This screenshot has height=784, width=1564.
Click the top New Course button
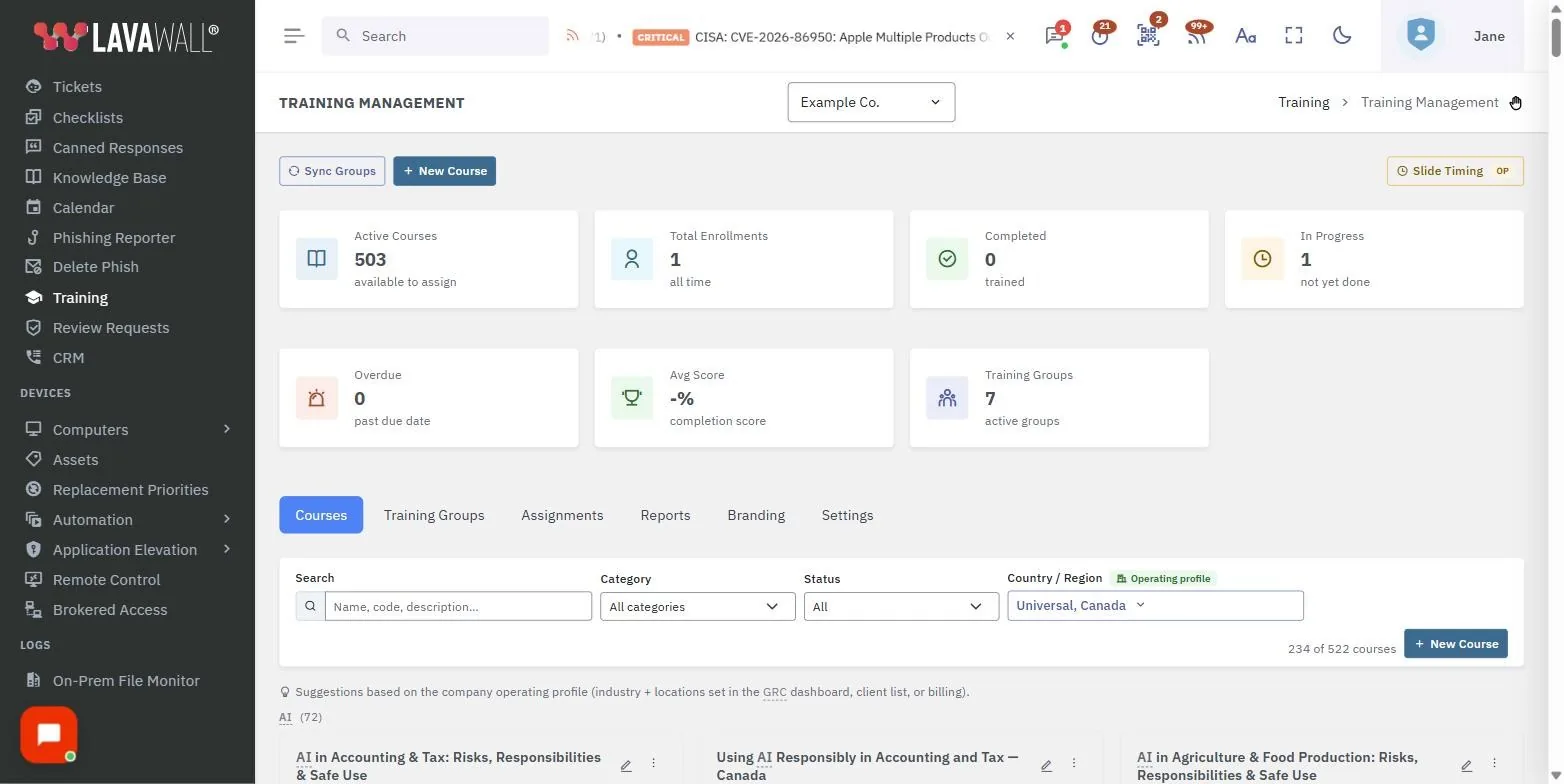point(445,171)
